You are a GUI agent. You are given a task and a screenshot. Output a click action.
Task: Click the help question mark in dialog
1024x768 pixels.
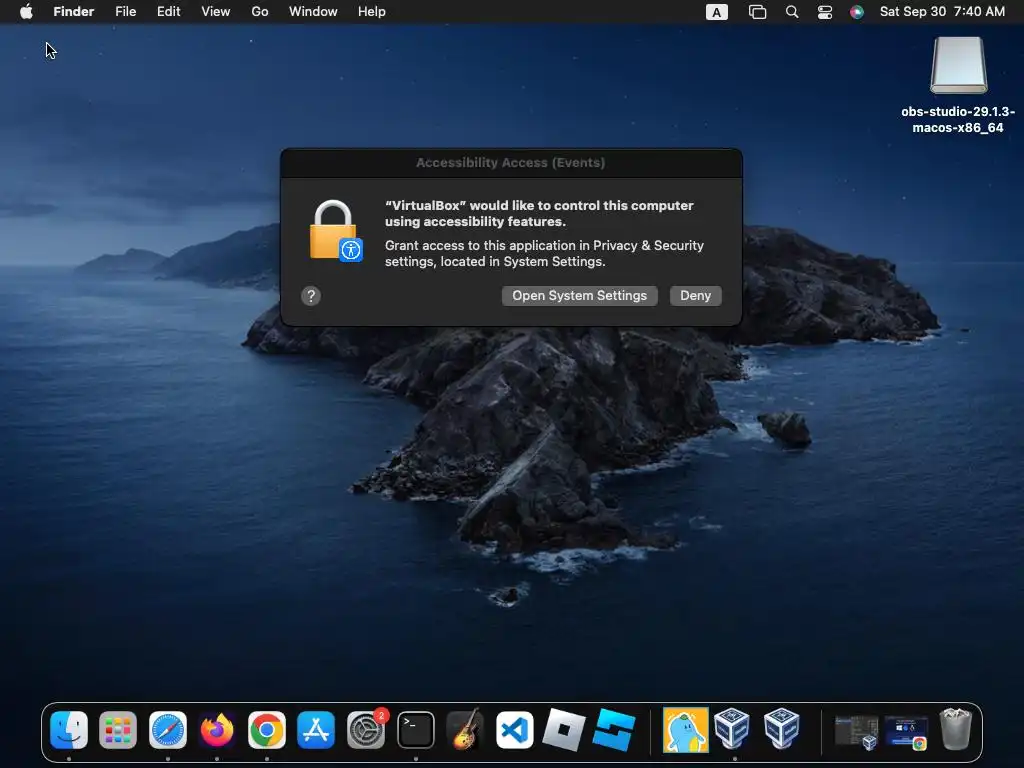[311, 296]
